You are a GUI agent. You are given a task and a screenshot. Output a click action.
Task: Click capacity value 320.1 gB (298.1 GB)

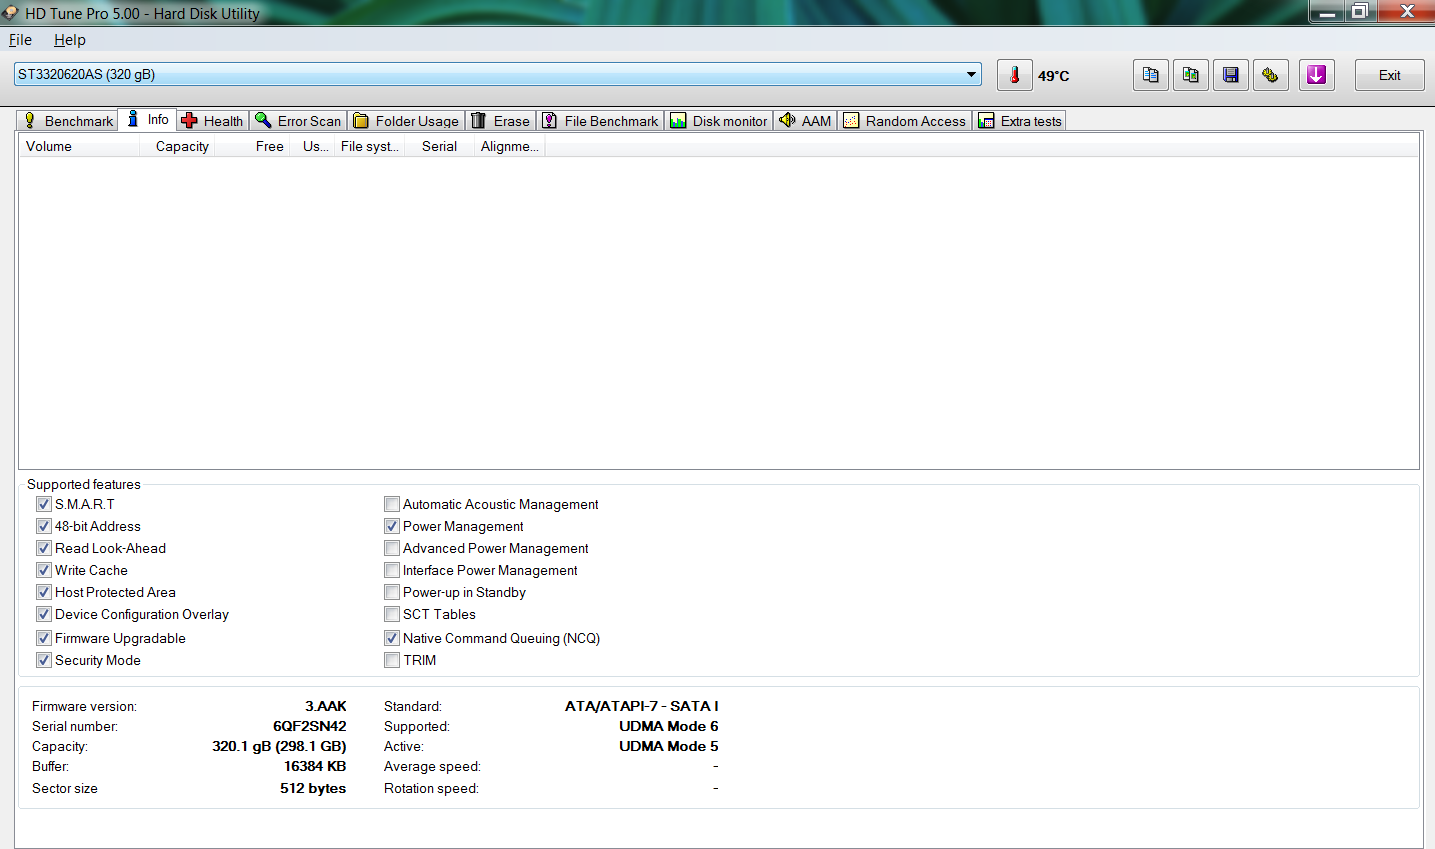(279, 746)
